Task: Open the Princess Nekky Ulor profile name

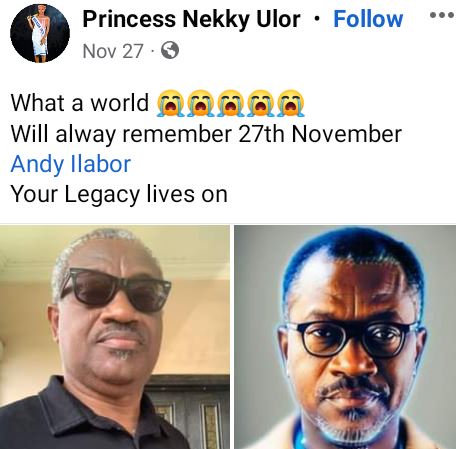Action: point(191,19)
